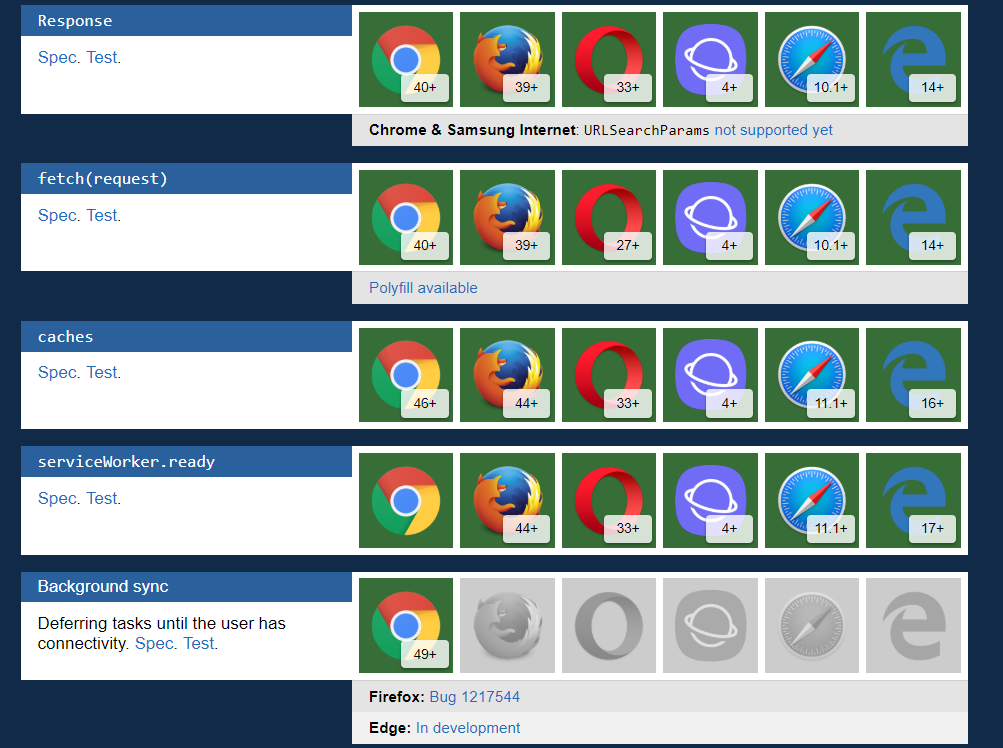Click the 'Chrome & Samsung Internet' note label
Screen dimensions: 1003x748
(x=472, y=130)
